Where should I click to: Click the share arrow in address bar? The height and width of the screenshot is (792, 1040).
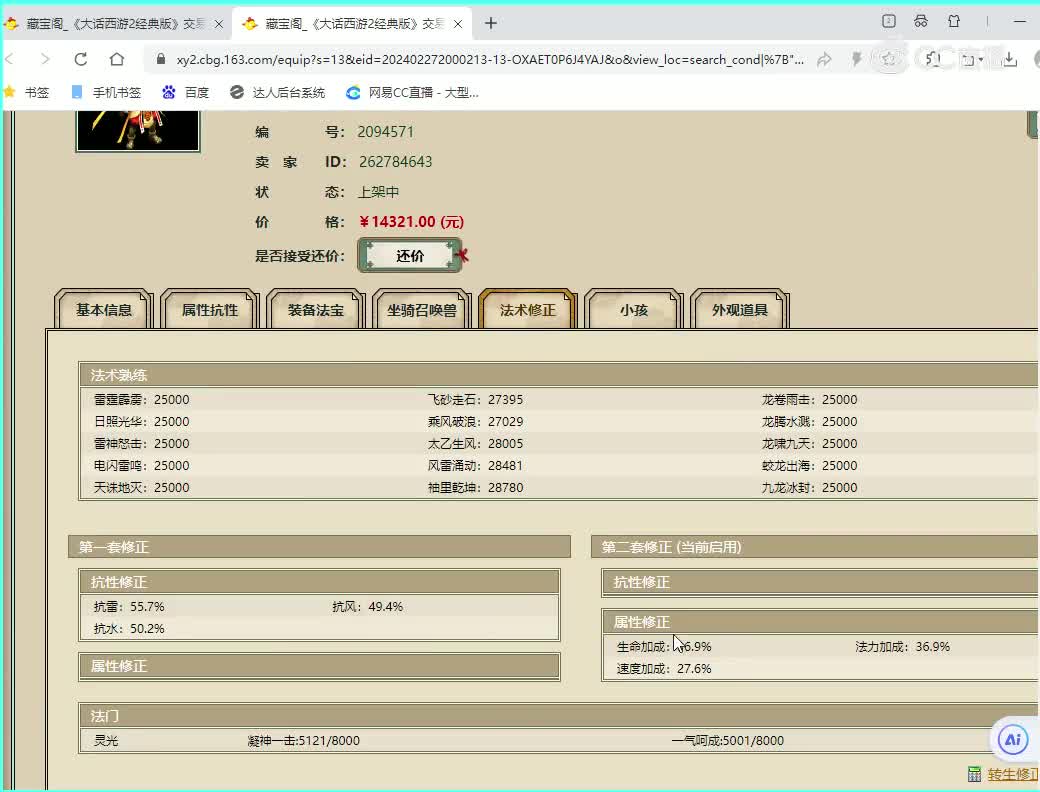coord(824,60)
